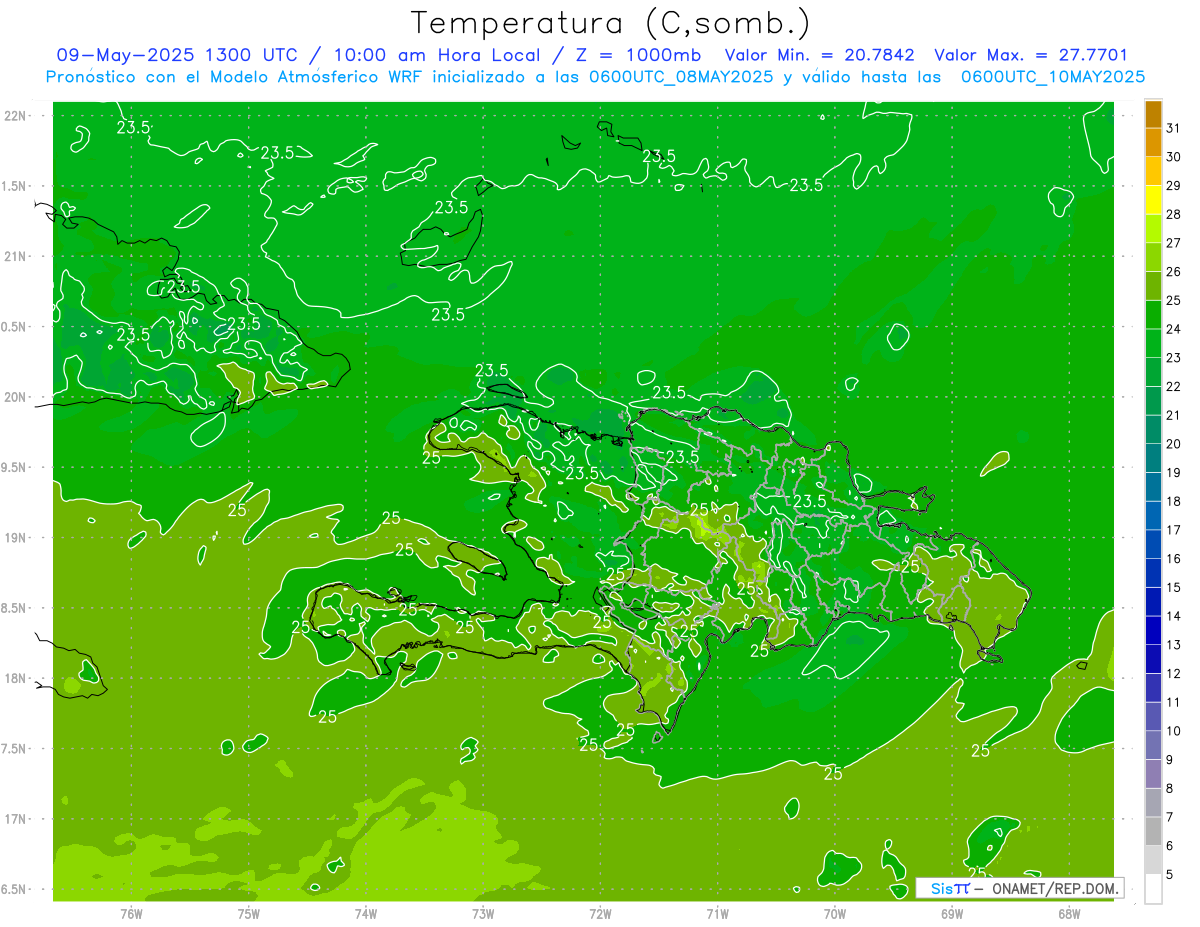Click the '20N' latitude axis label
Viewport: 1200px width, 927px height.
click(16, 398)
